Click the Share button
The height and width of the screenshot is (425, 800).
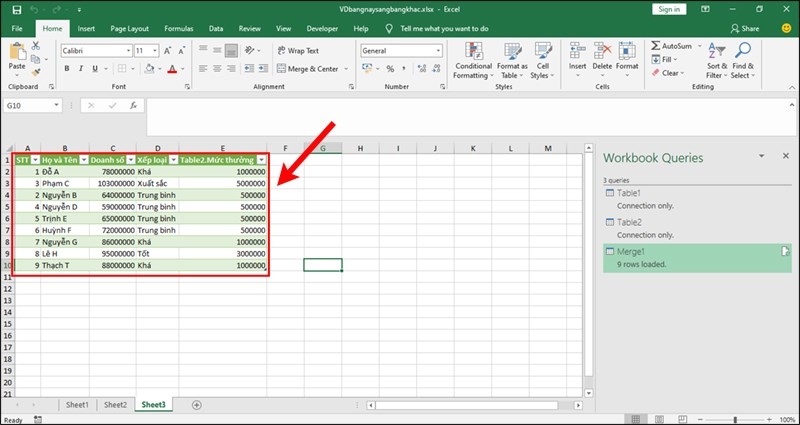click(745, 29)
